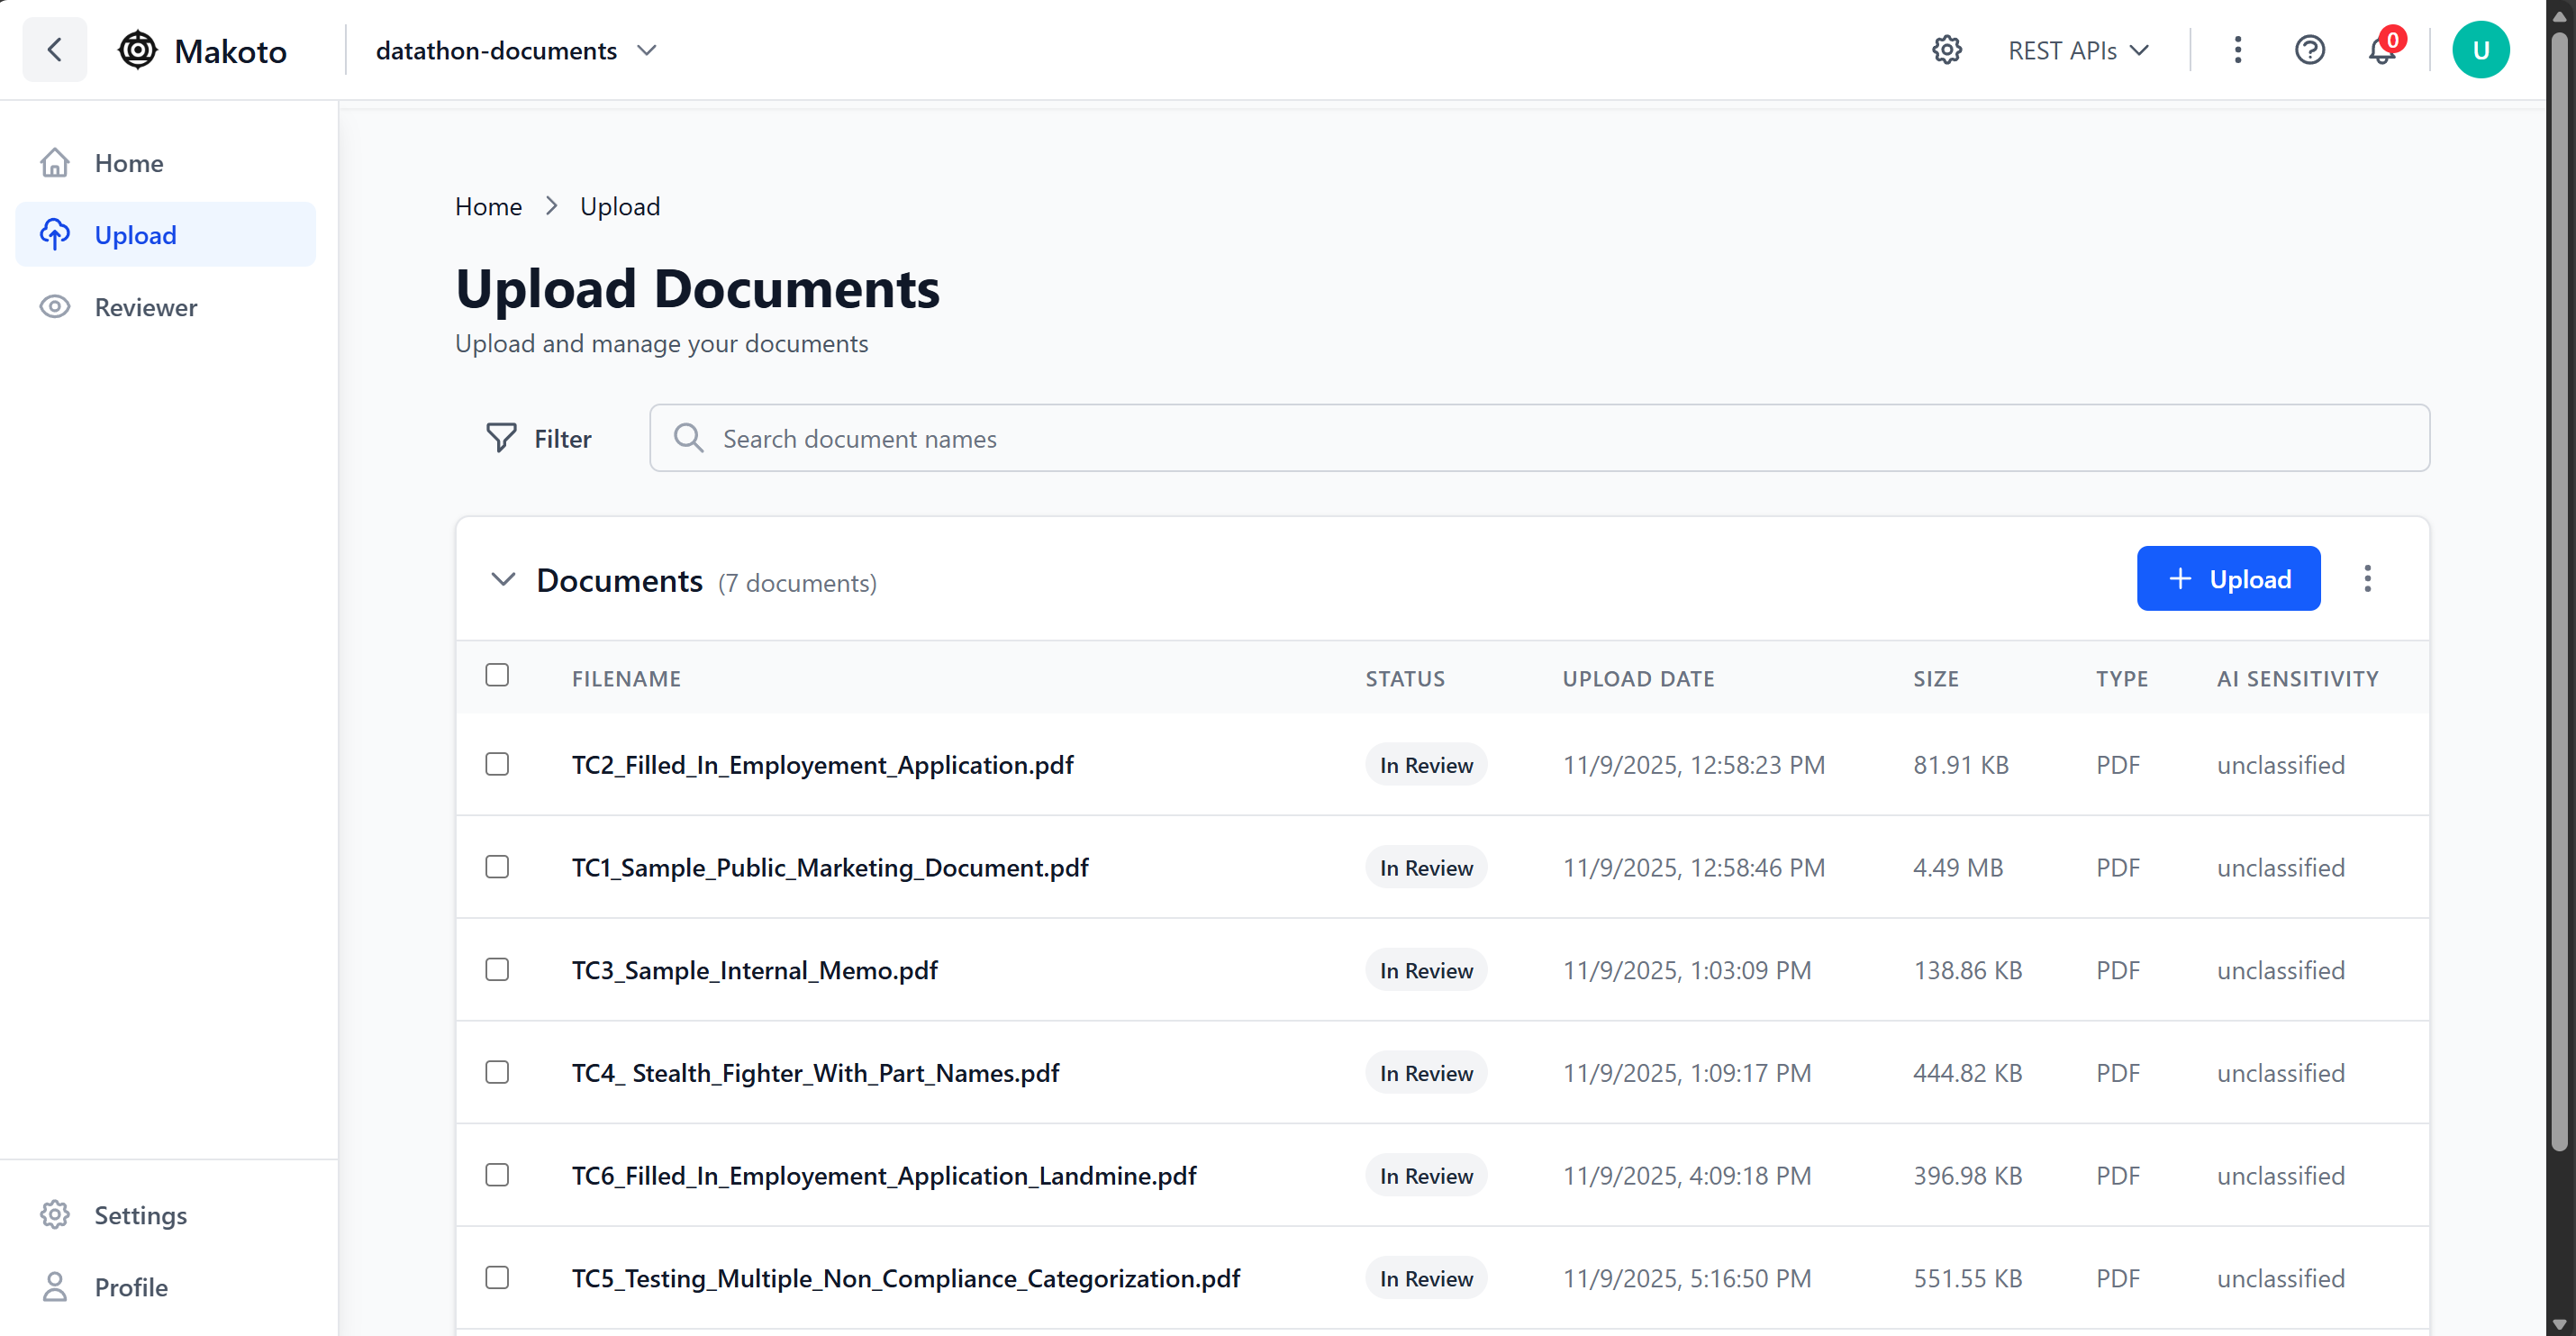Open the REST APIs dropdown

(2078, 50)
